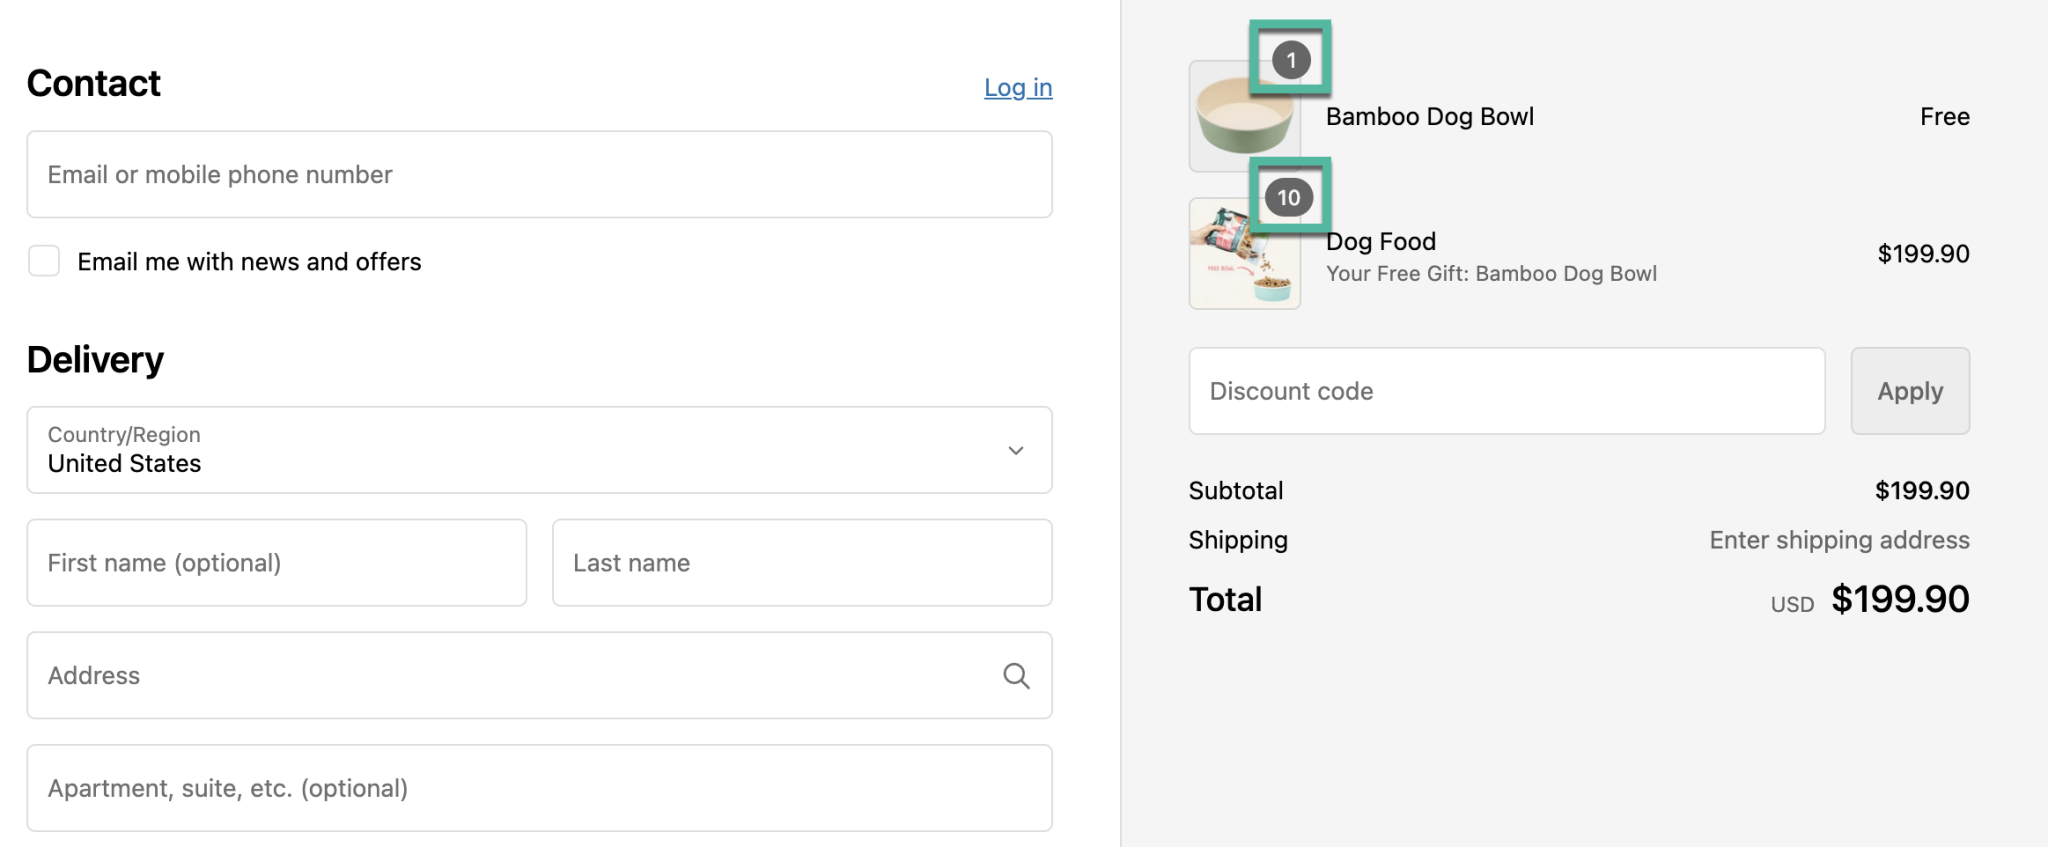Click the Bamboo Dog Bowl item name
The width and height of the screenshot is (2048, 847).
click(1429, 117)
